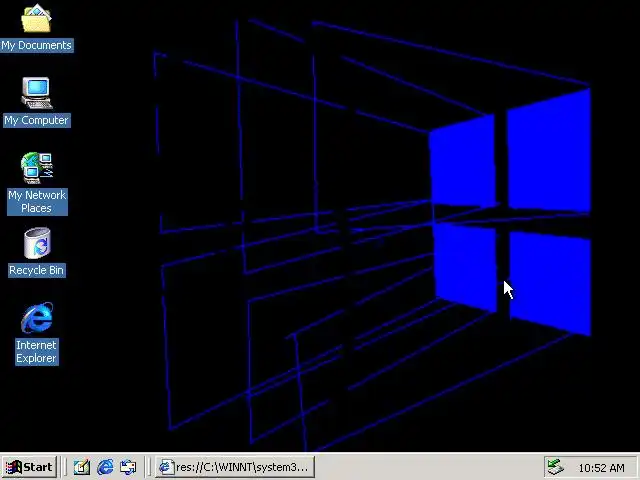
Task: Click the Recycle Bin label text
Action: [x=37, y=270]
